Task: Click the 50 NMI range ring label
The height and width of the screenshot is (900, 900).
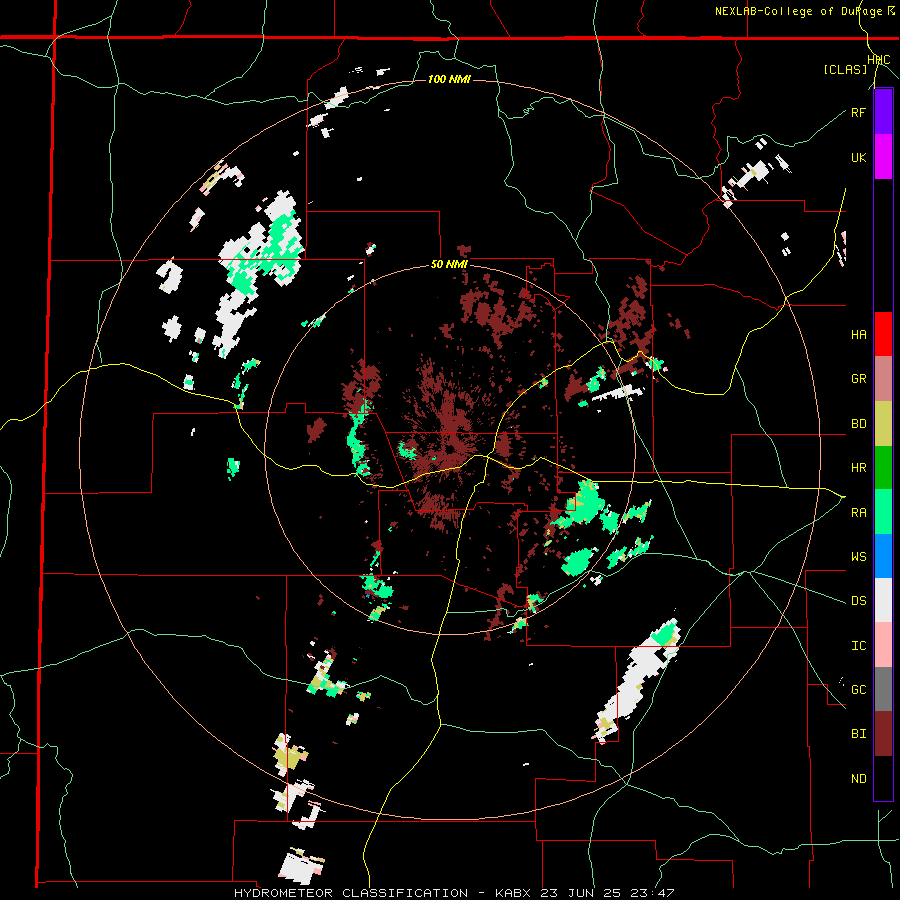Action: pyautogui.click(x=449, y=265)
